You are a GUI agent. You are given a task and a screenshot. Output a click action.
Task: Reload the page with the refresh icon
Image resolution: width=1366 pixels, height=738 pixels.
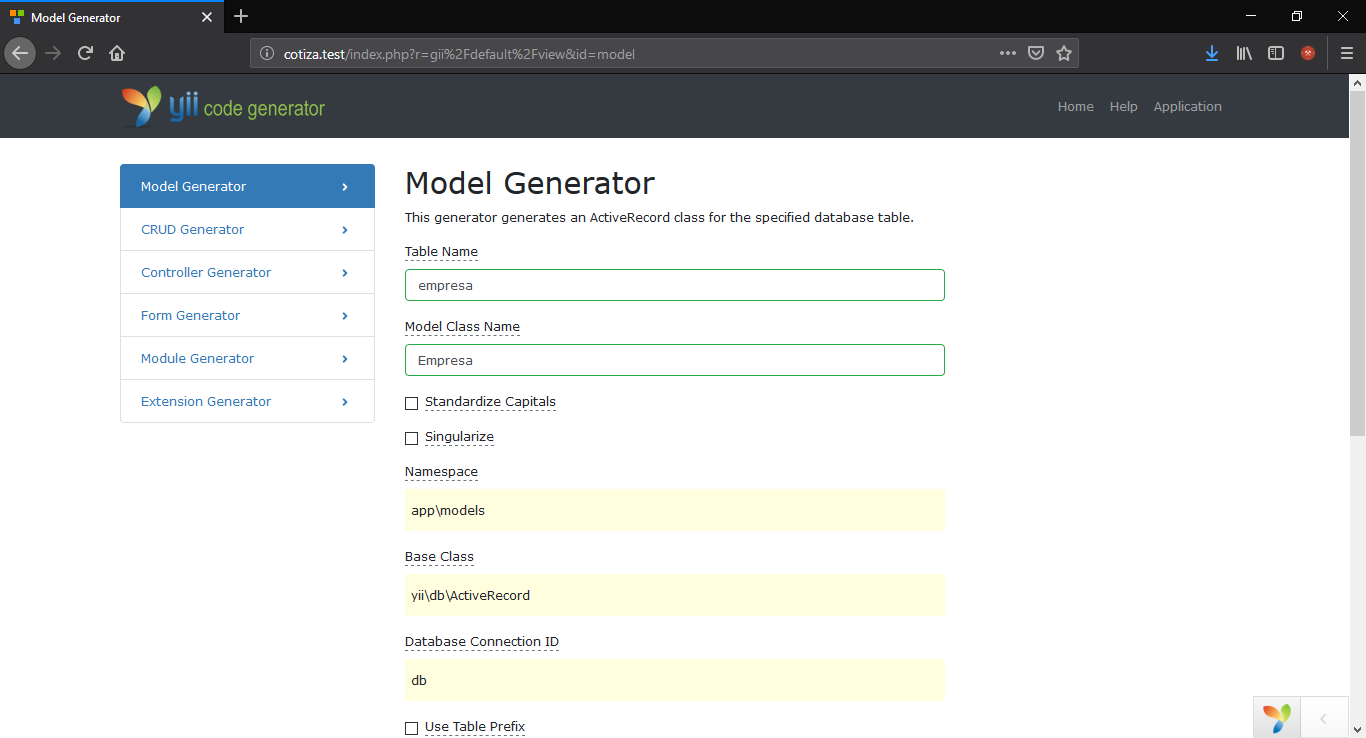tap(86, 53)
